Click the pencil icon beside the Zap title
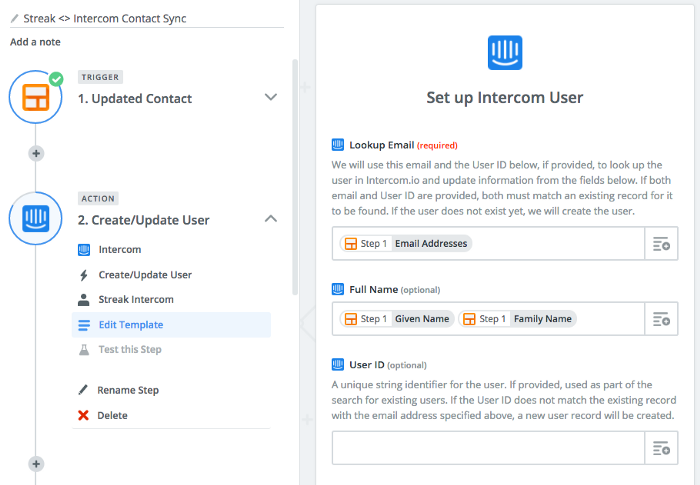The width and height of the screenshot is (700, 485). [x=15, y=18]
